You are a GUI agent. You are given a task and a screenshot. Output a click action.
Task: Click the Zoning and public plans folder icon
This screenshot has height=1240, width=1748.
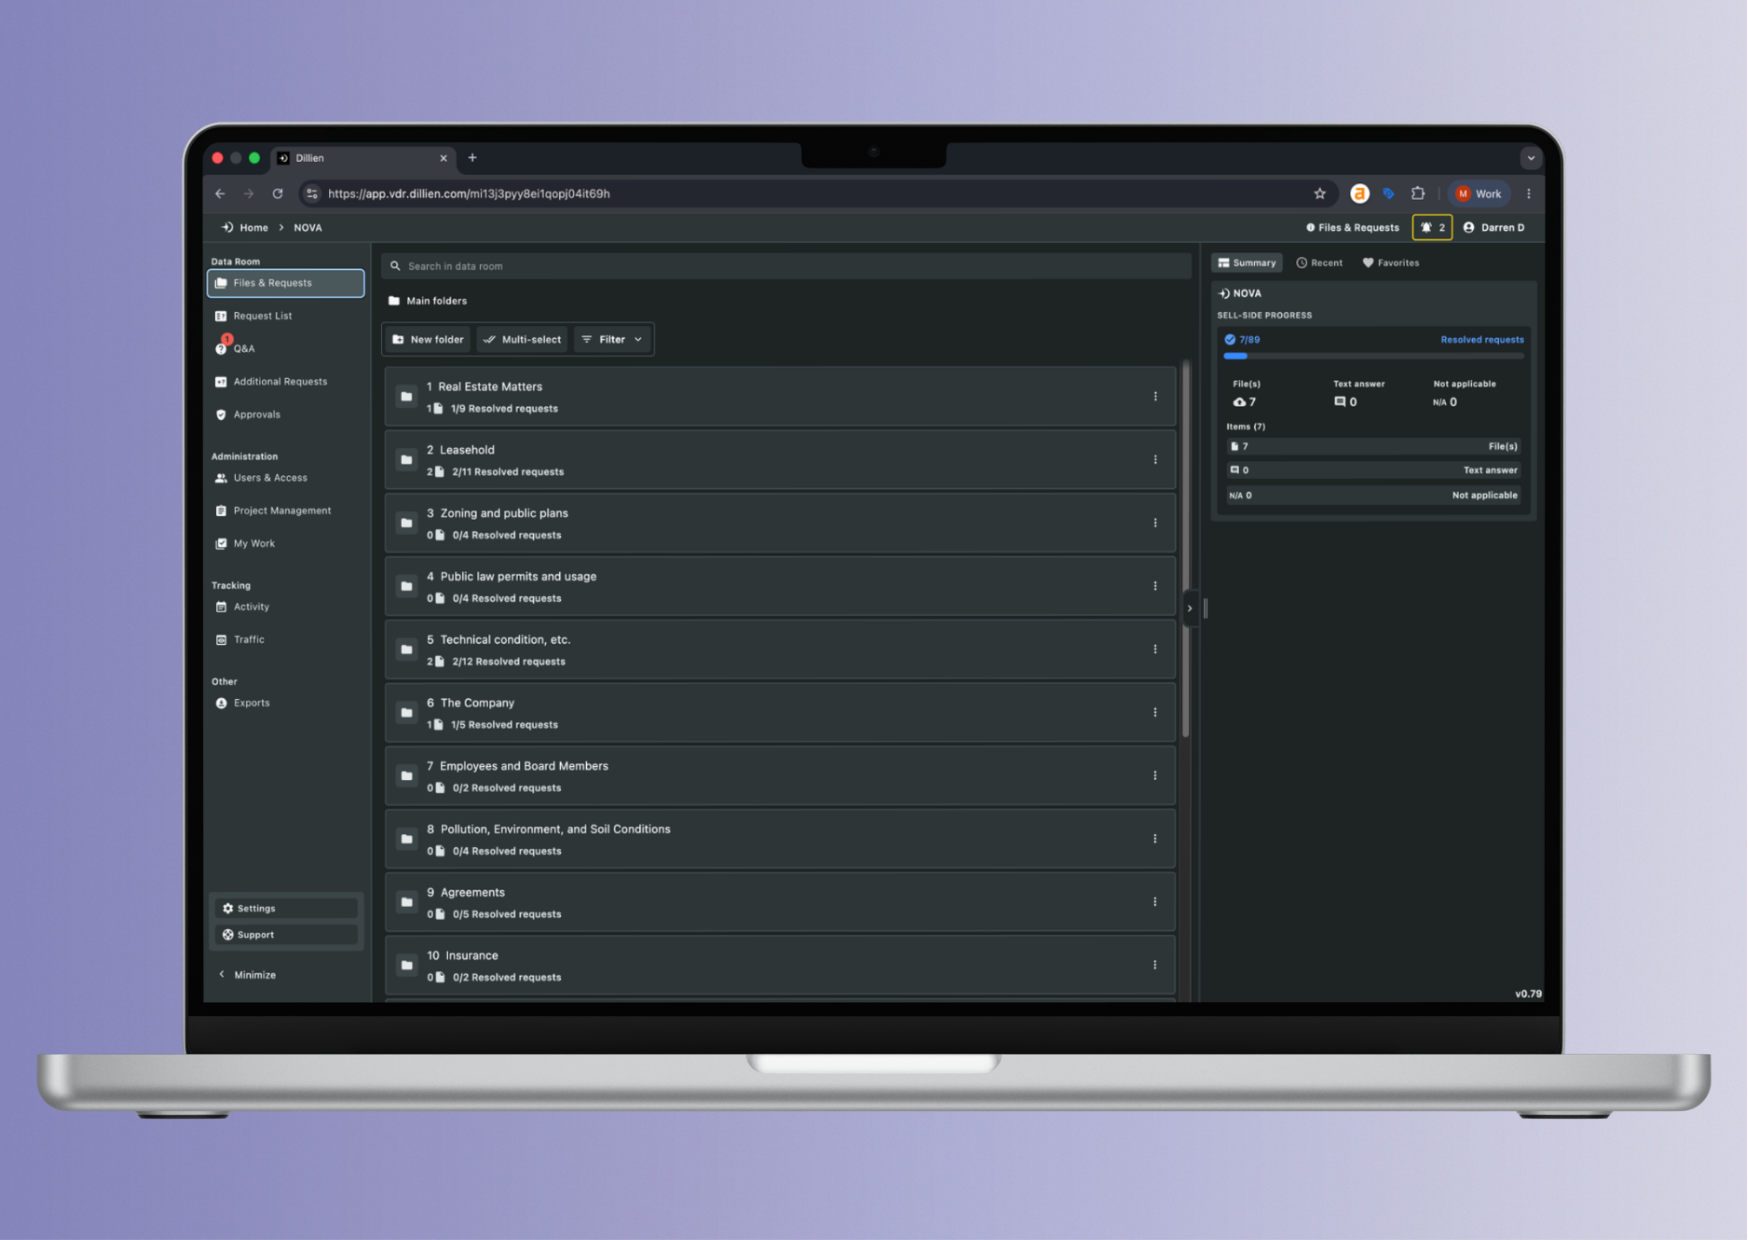pos(406,523)
